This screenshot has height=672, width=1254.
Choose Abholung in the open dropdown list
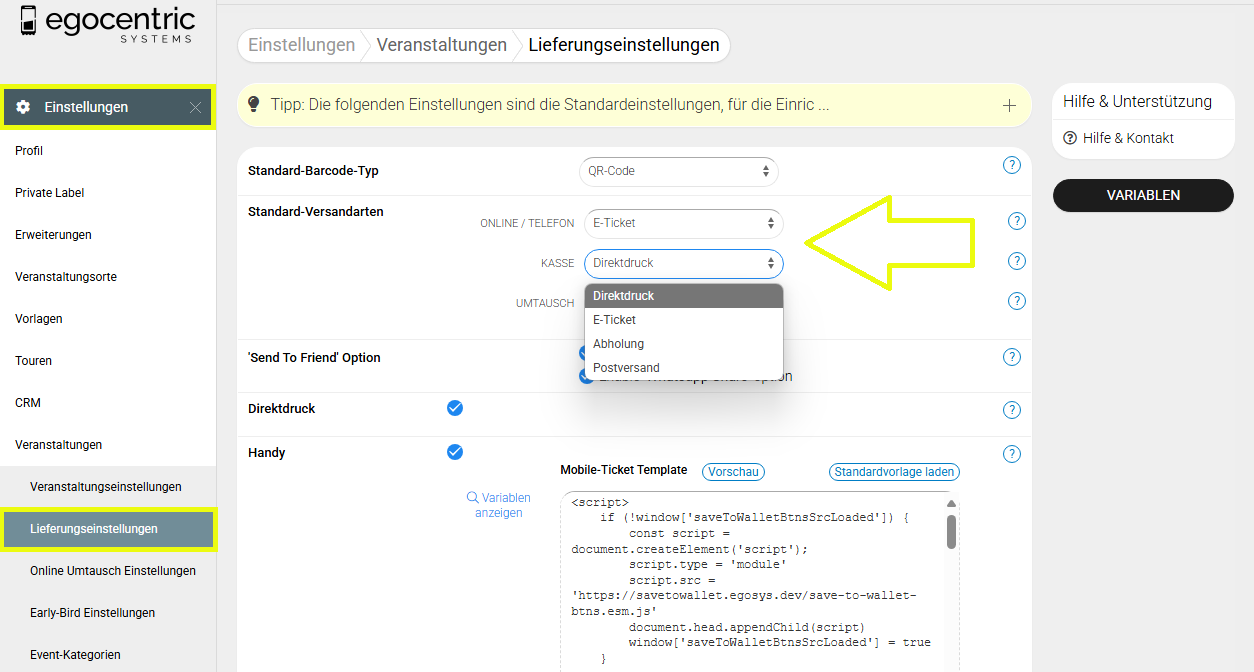pyautogui.click(x=618, y=344)
